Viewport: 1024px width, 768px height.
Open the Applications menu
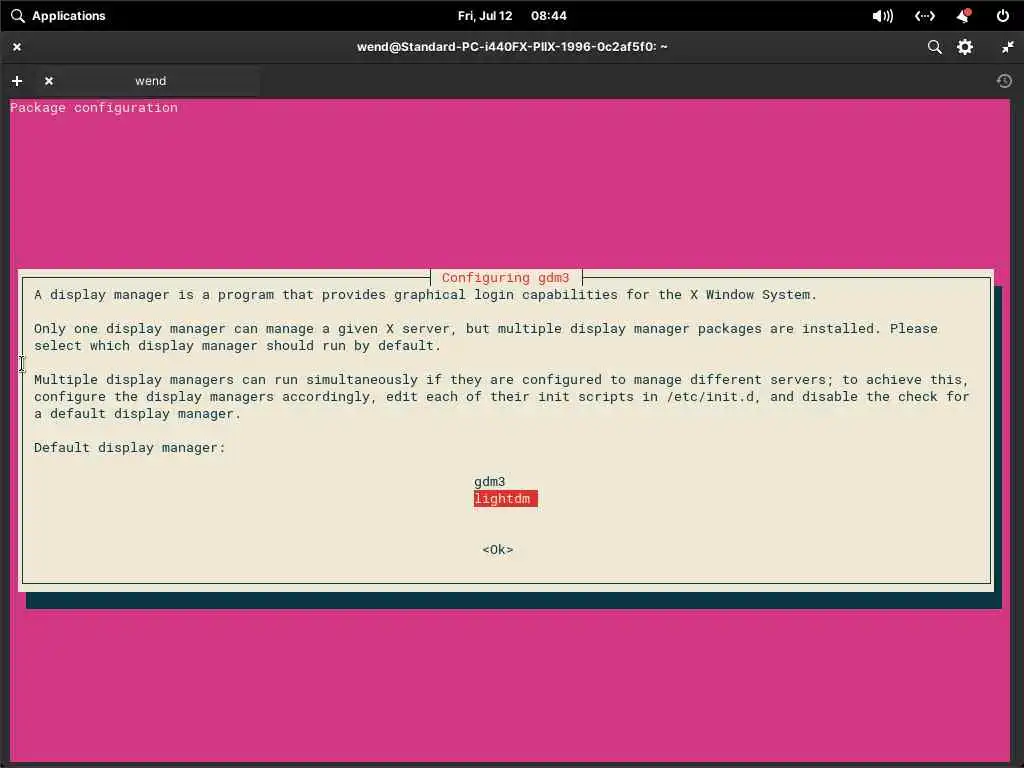(59, 16)
